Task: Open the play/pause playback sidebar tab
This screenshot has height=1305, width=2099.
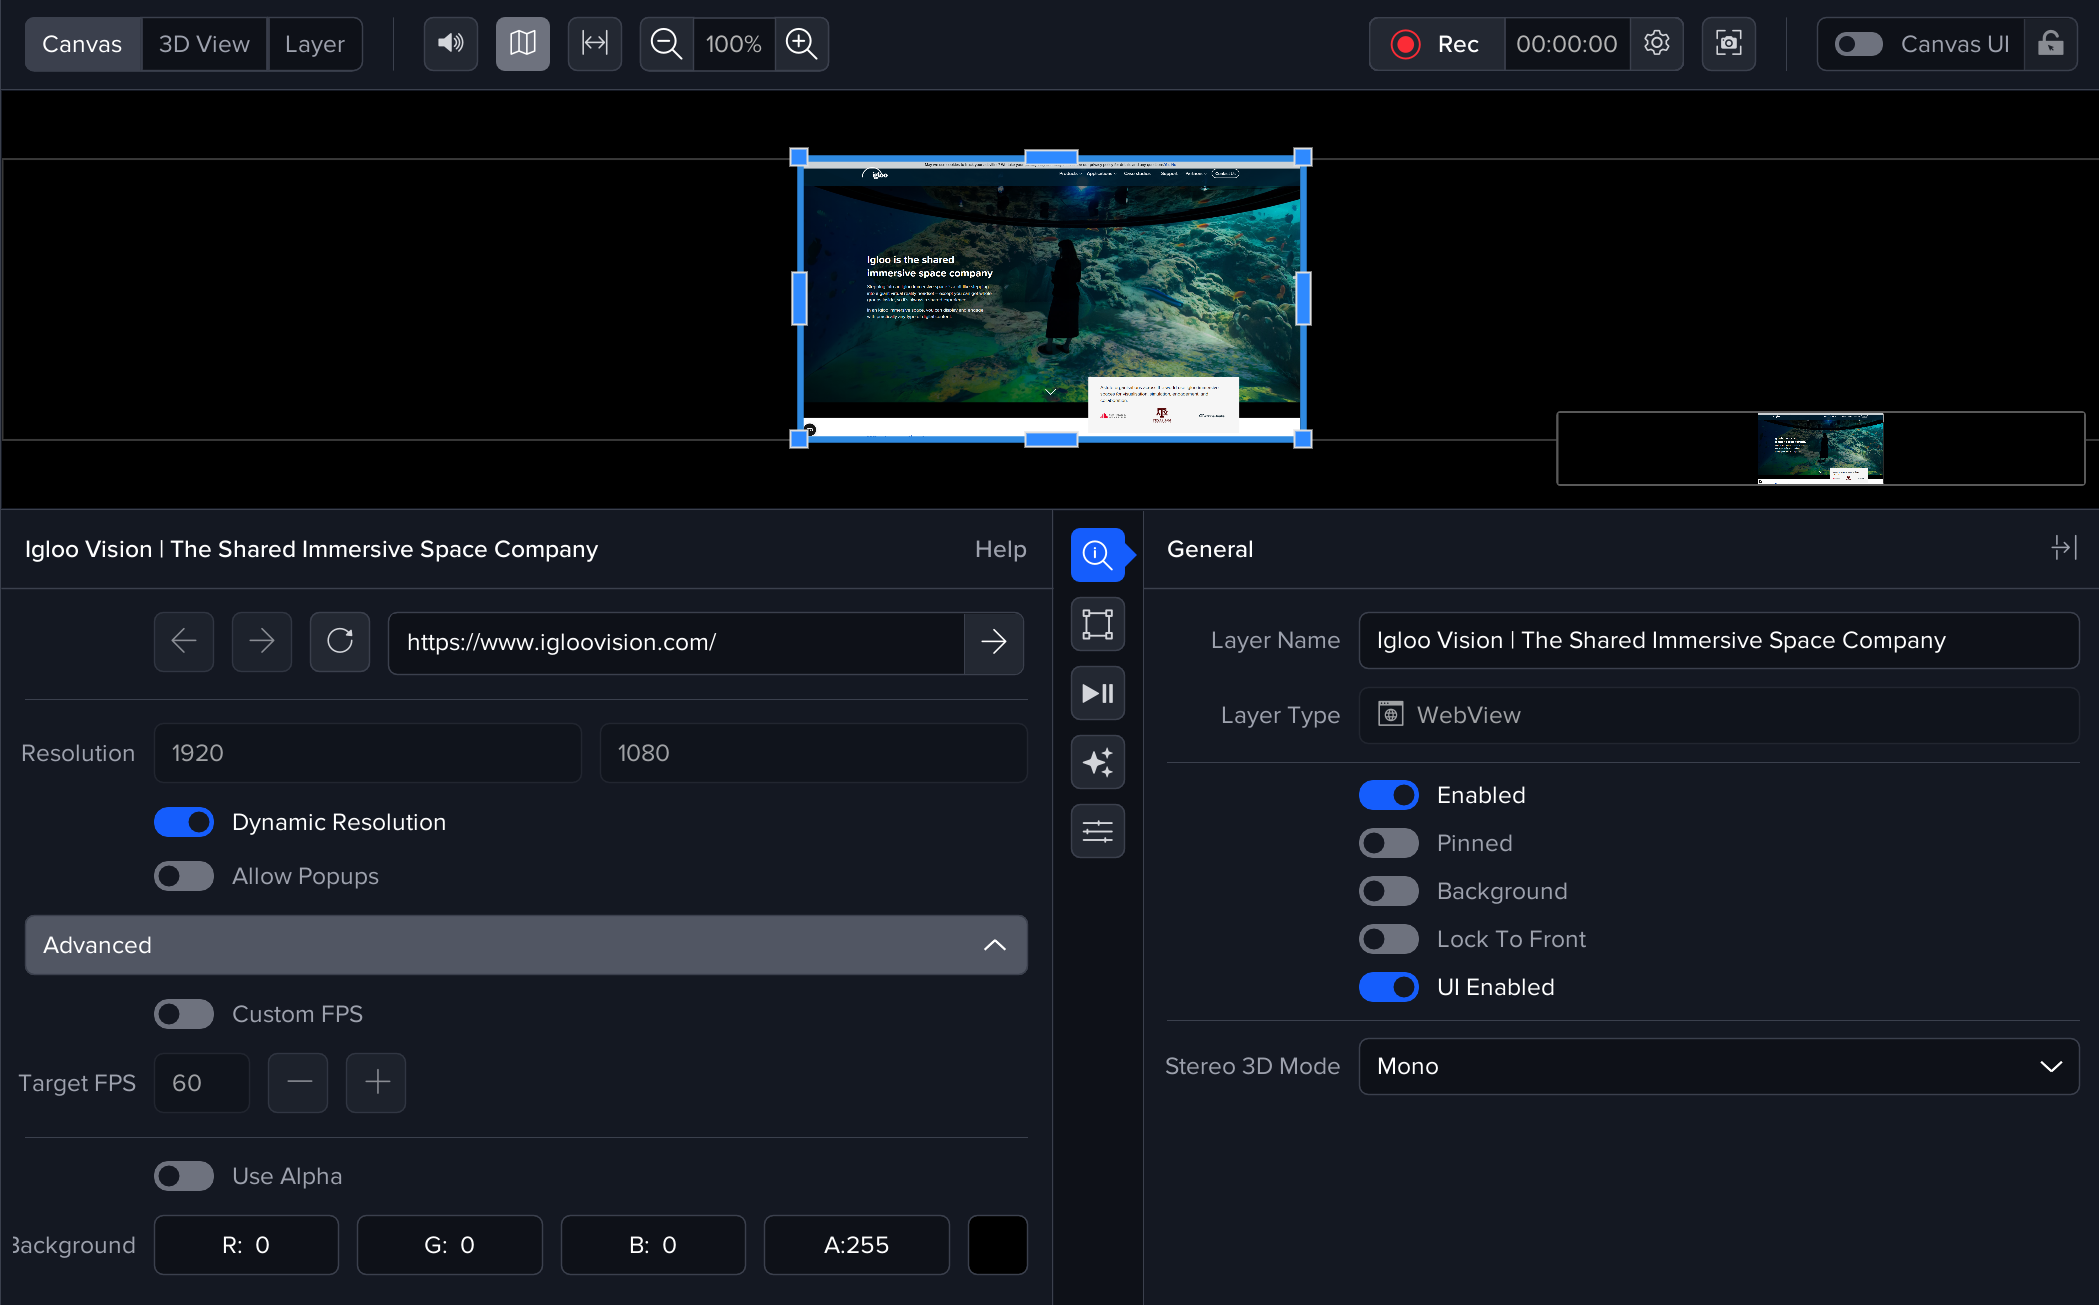Action: click(1097, 693)
